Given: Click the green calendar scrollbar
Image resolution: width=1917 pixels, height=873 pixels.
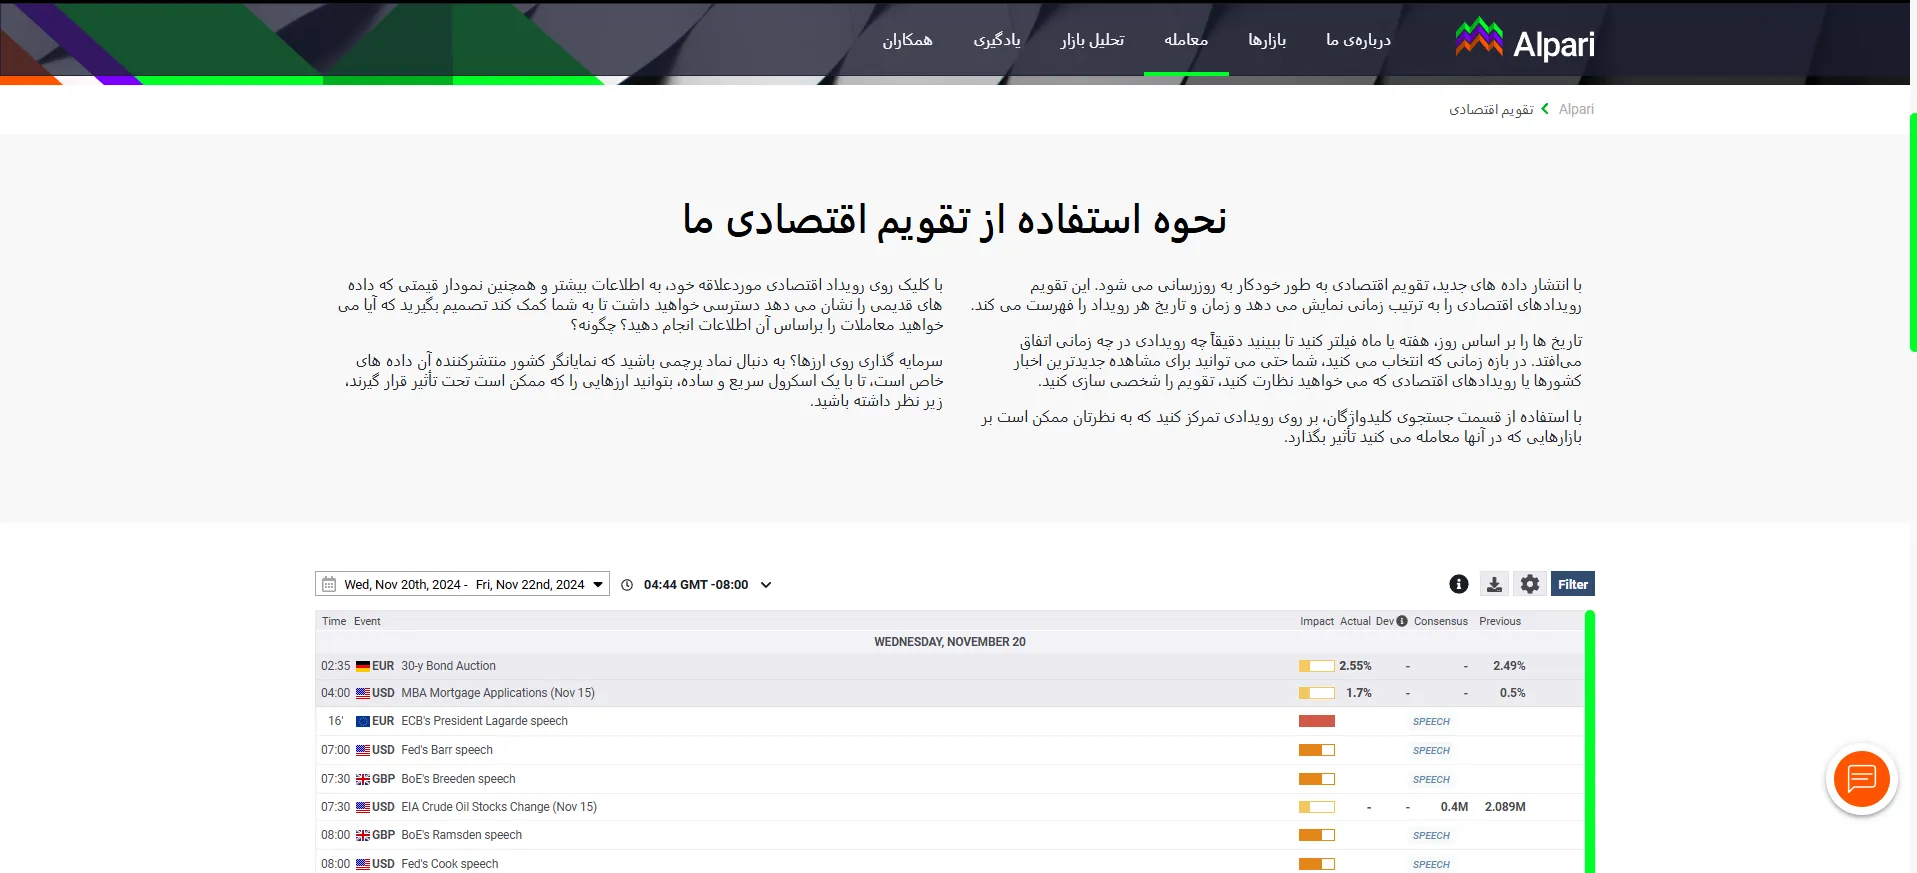Looking at the screenshot, I should (1590, 741).
